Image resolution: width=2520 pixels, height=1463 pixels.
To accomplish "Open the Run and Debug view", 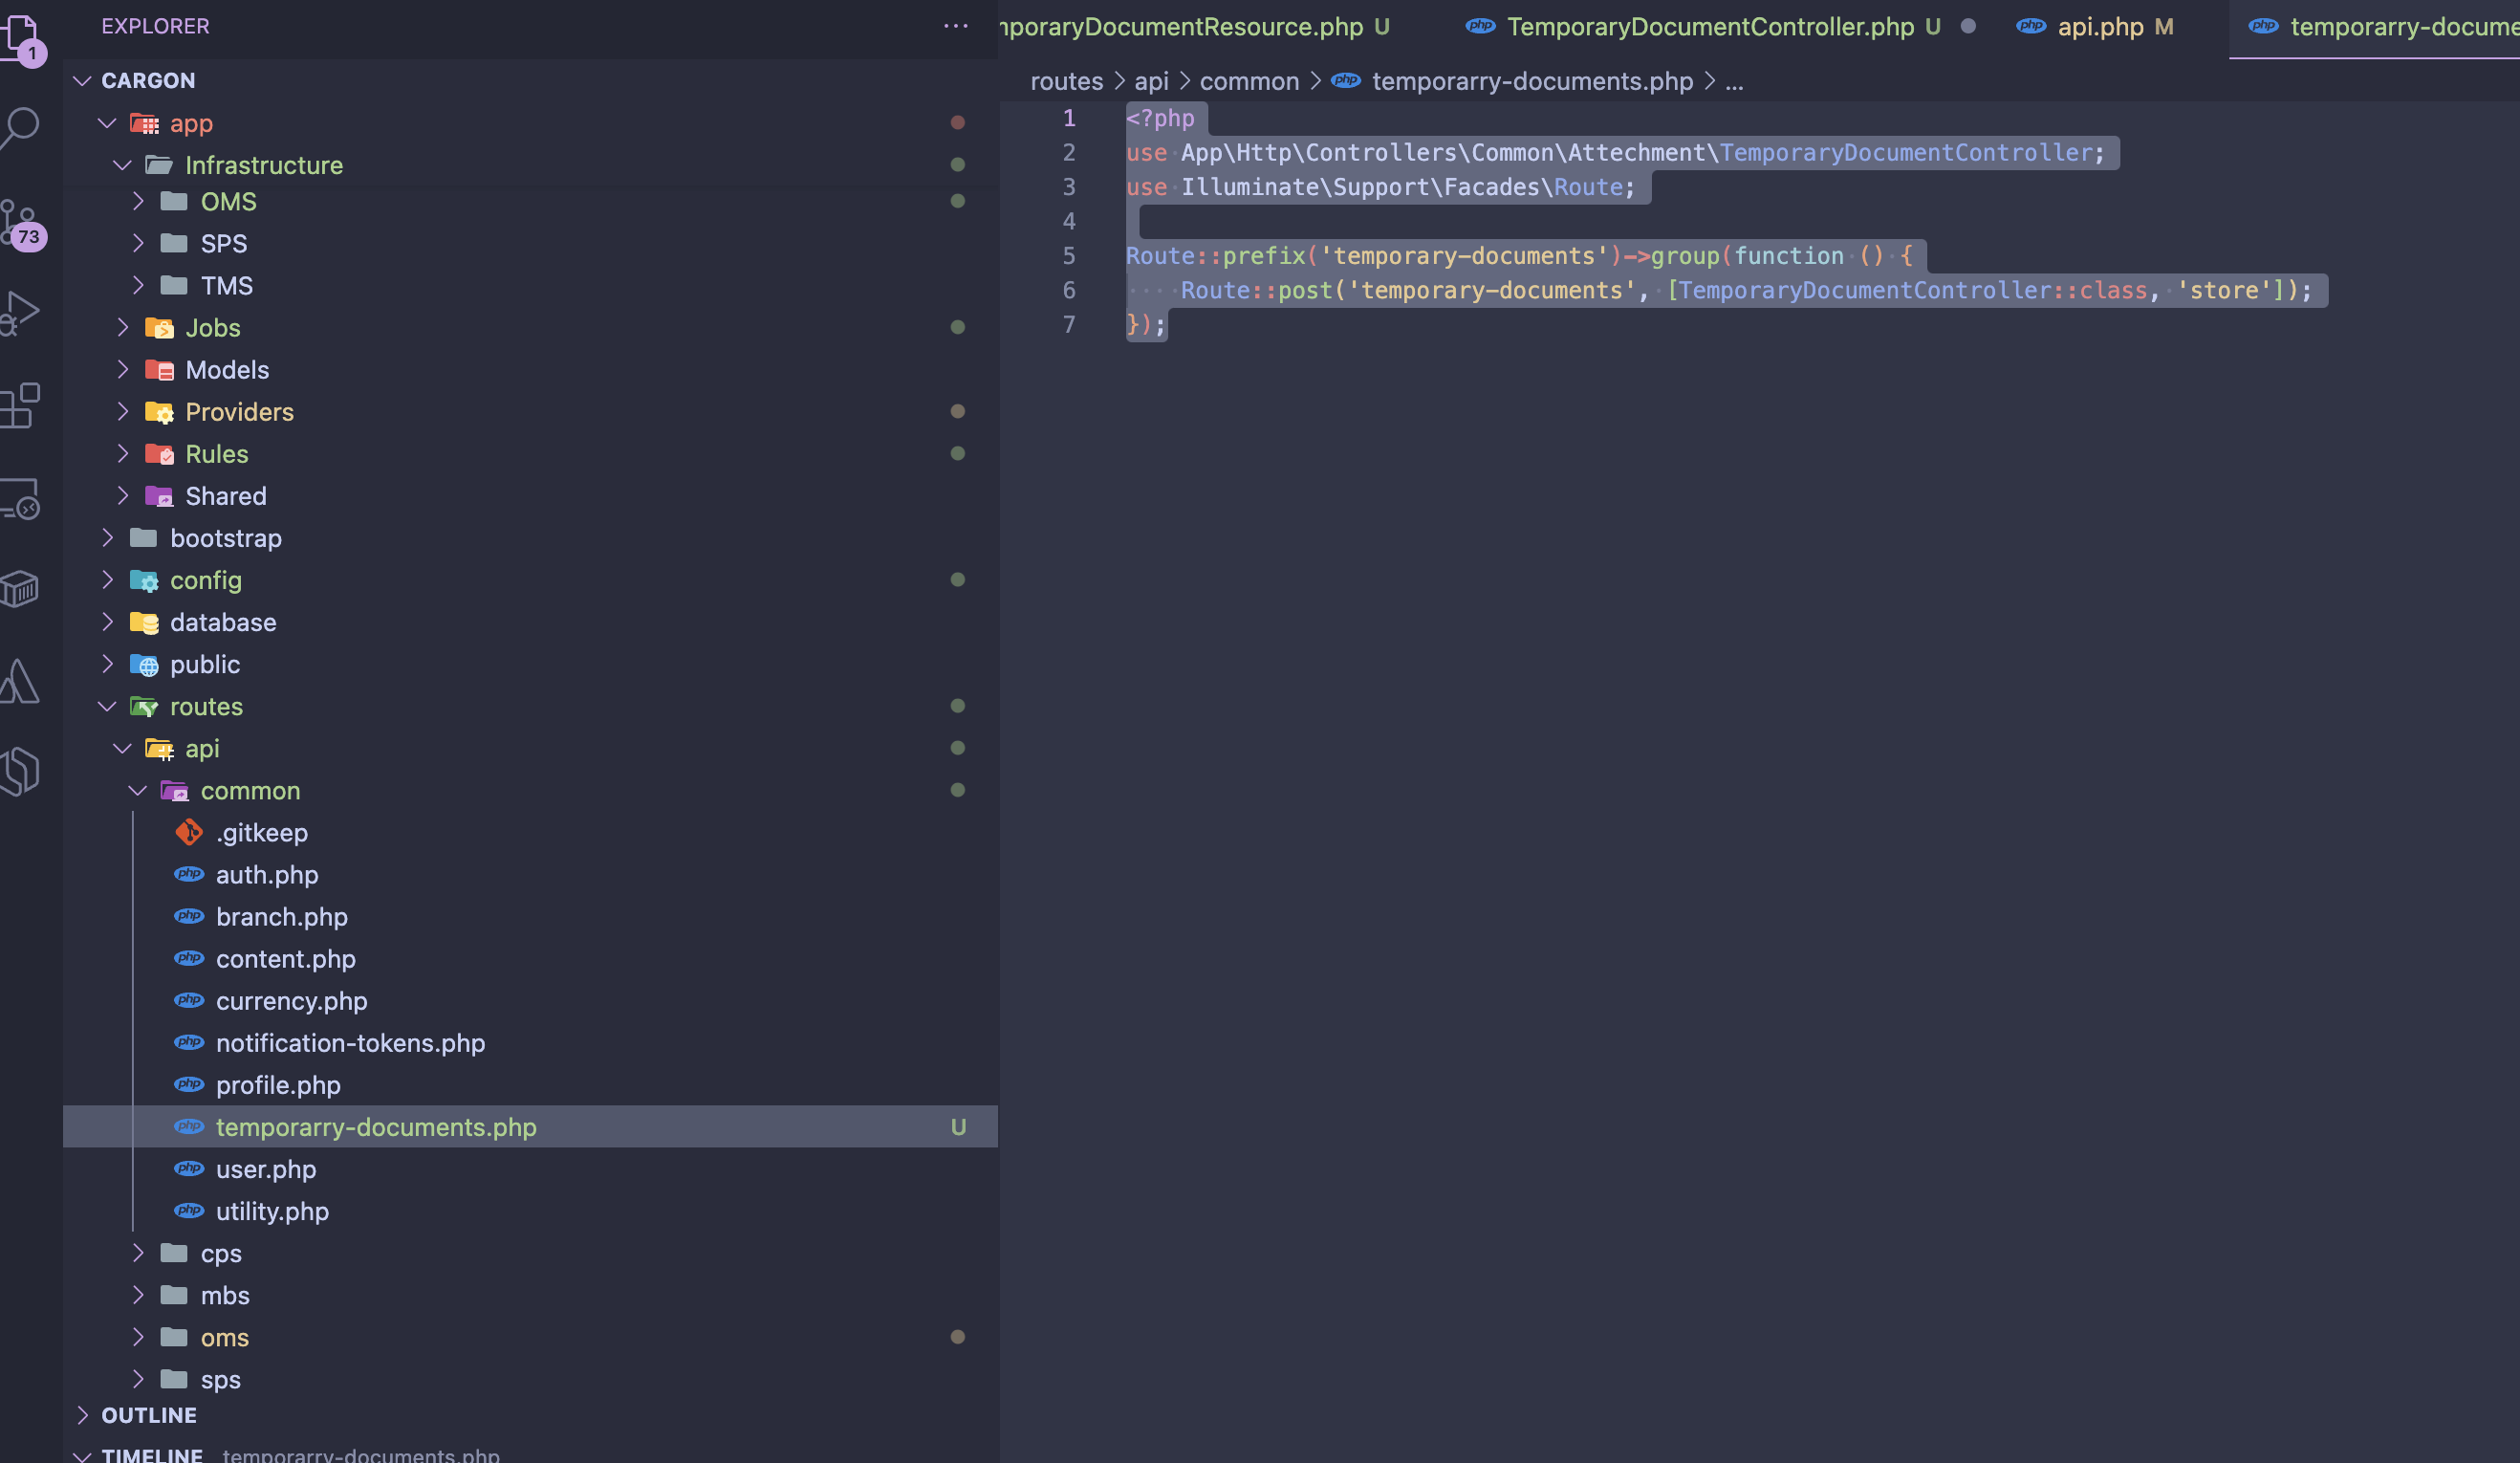I will [x=20, y=312].
